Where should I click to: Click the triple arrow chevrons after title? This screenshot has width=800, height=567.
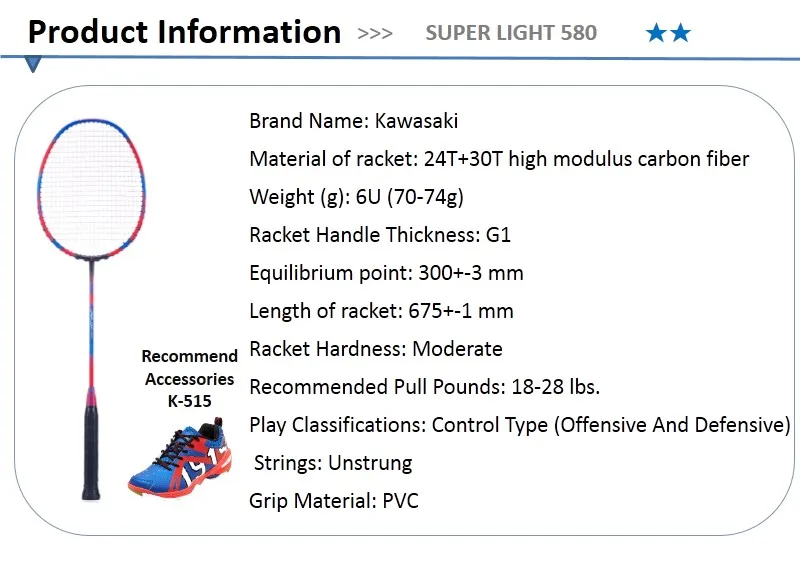coord(375,34)
